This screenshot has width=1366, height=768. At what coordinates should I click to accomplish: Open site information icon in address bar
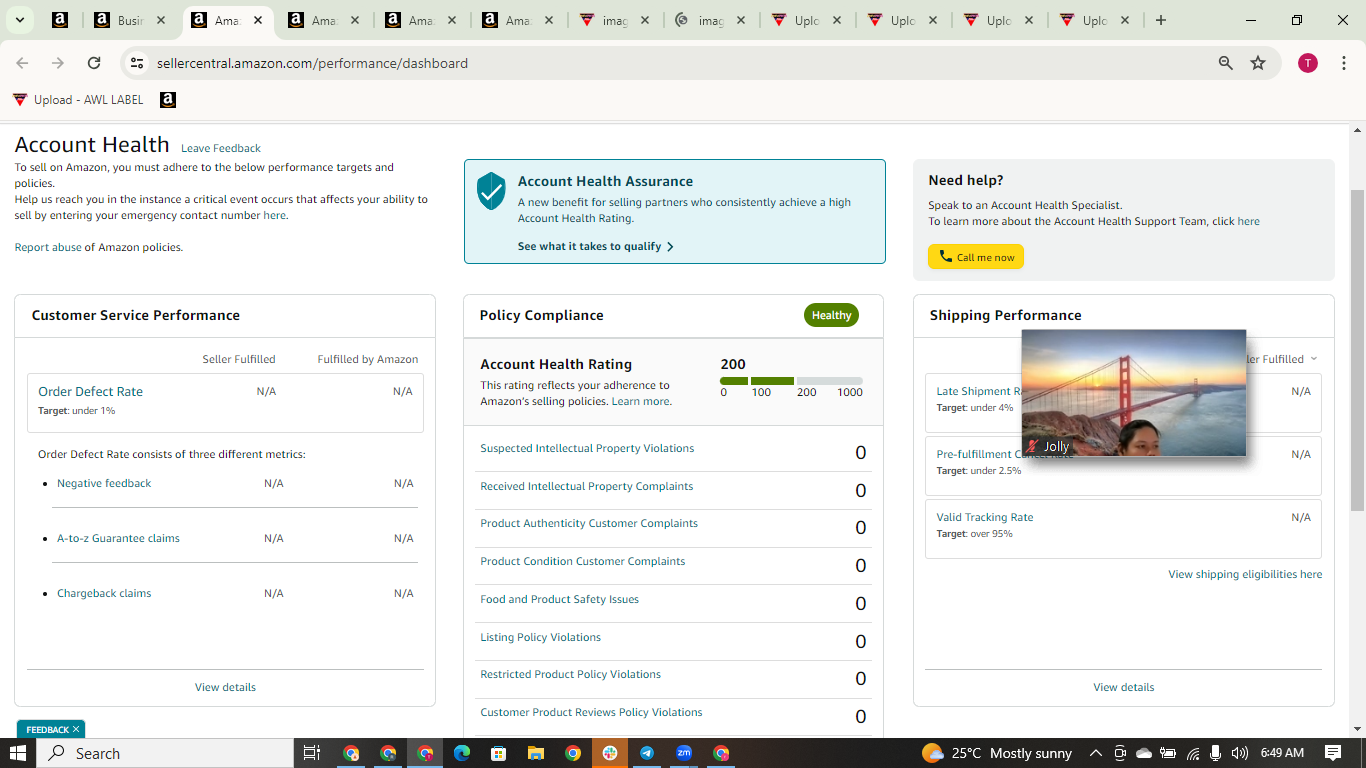coord(137,63)
